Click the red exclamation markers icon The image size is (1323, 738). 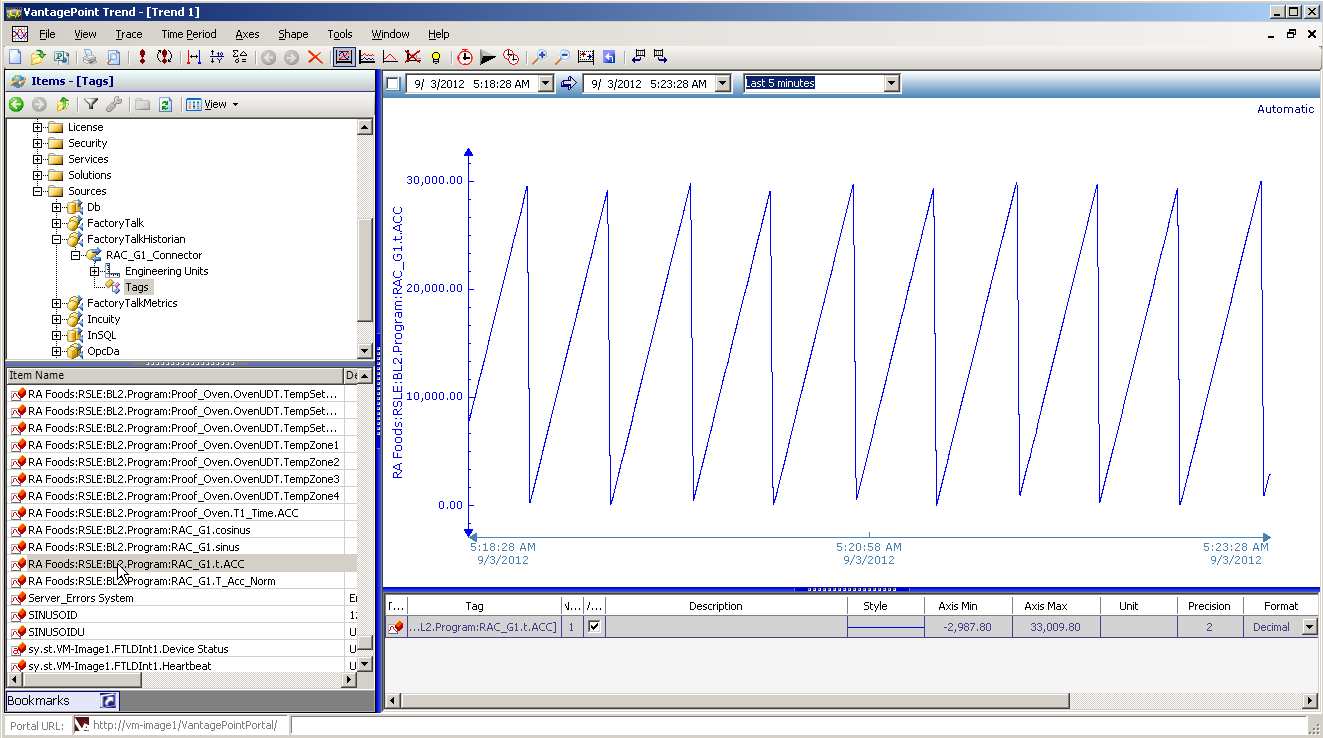tap(142, 57)
